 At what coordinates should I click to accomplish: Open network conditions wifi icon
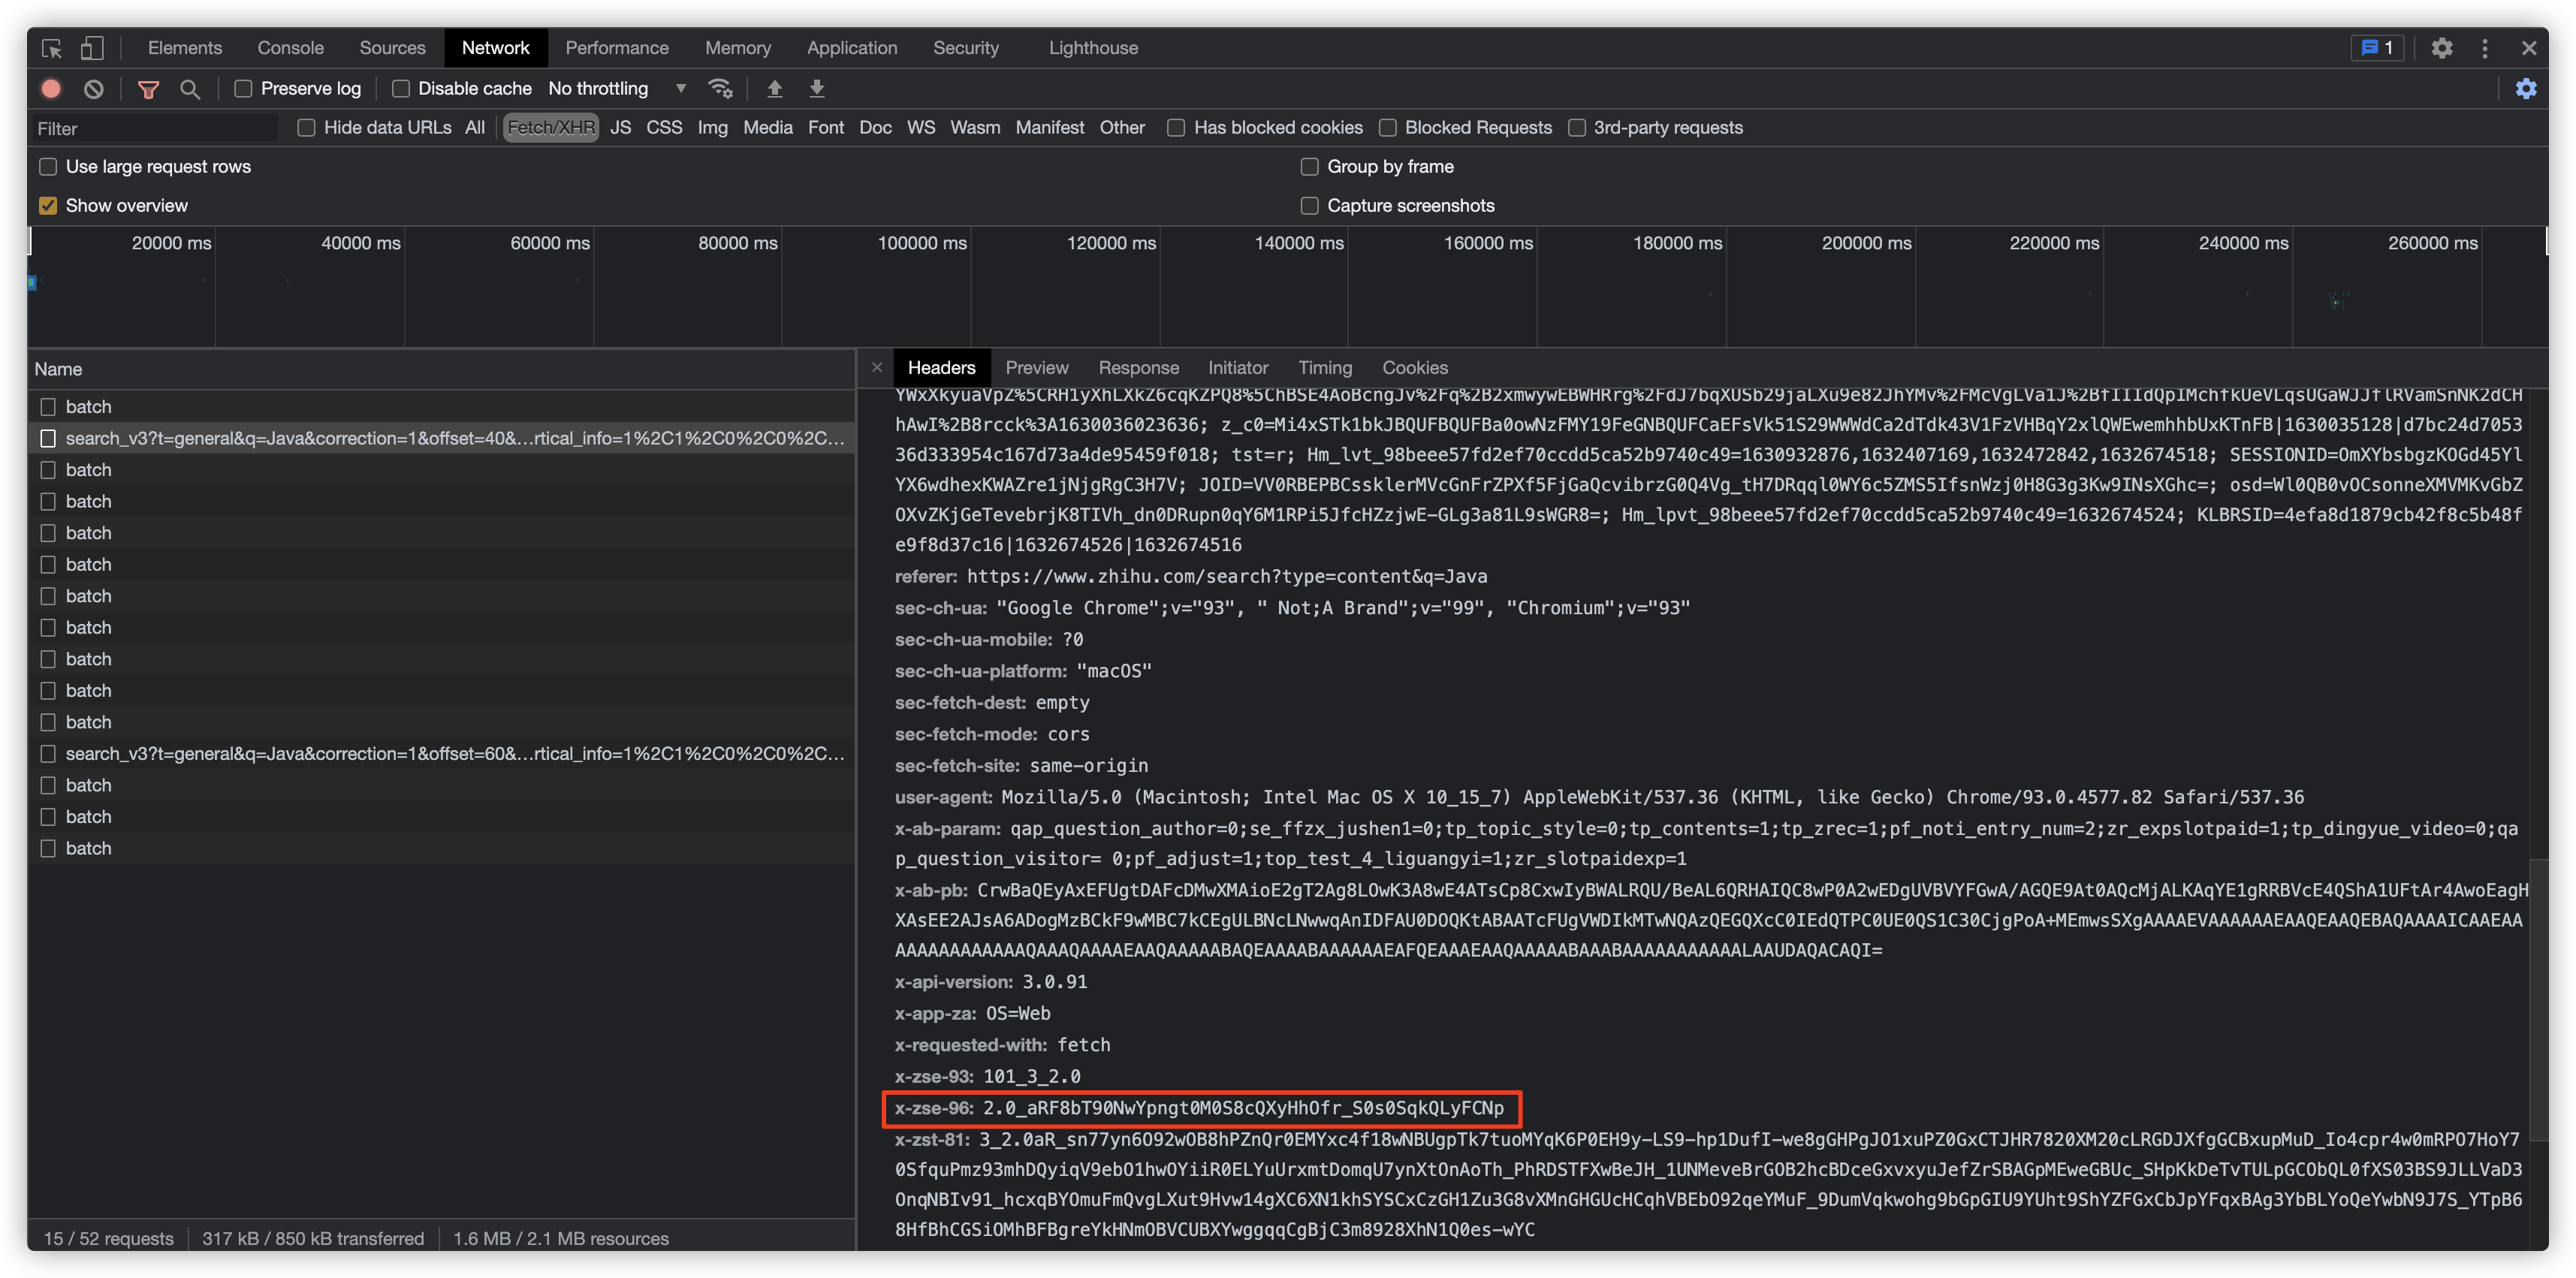[720, 88]
